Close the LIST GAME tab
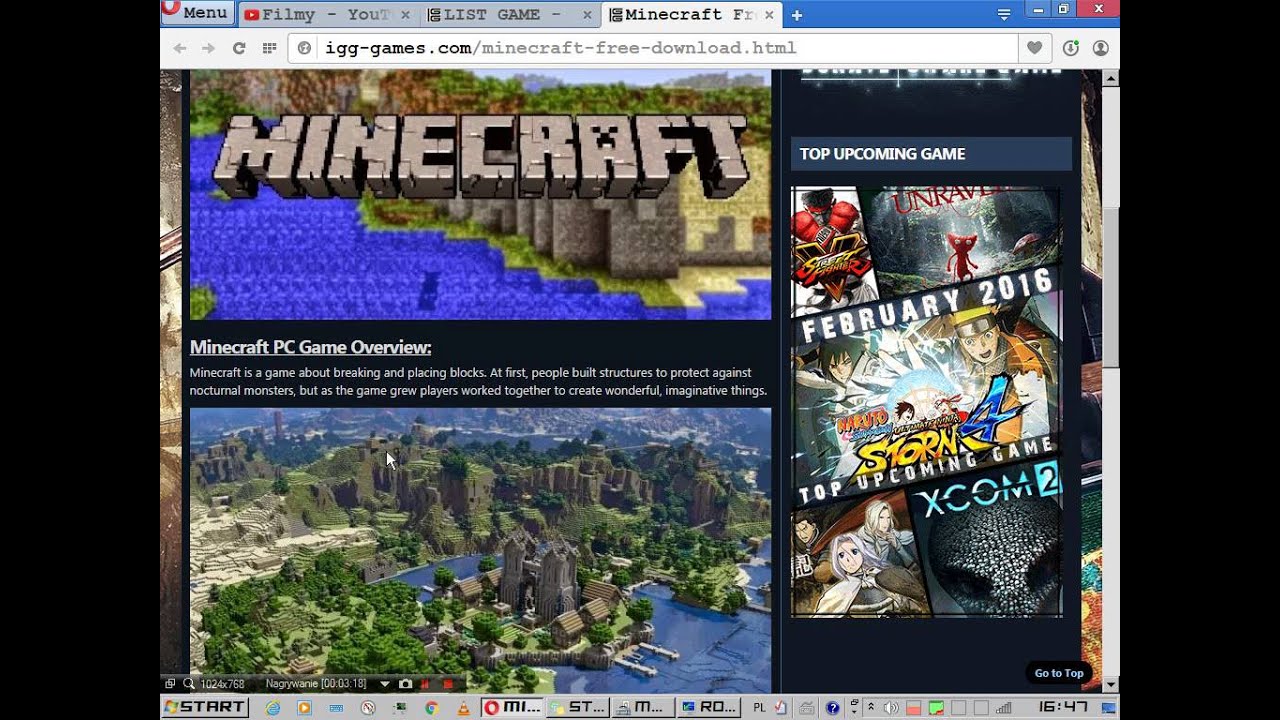This screenshot has height=720, width=1280. 587,15
